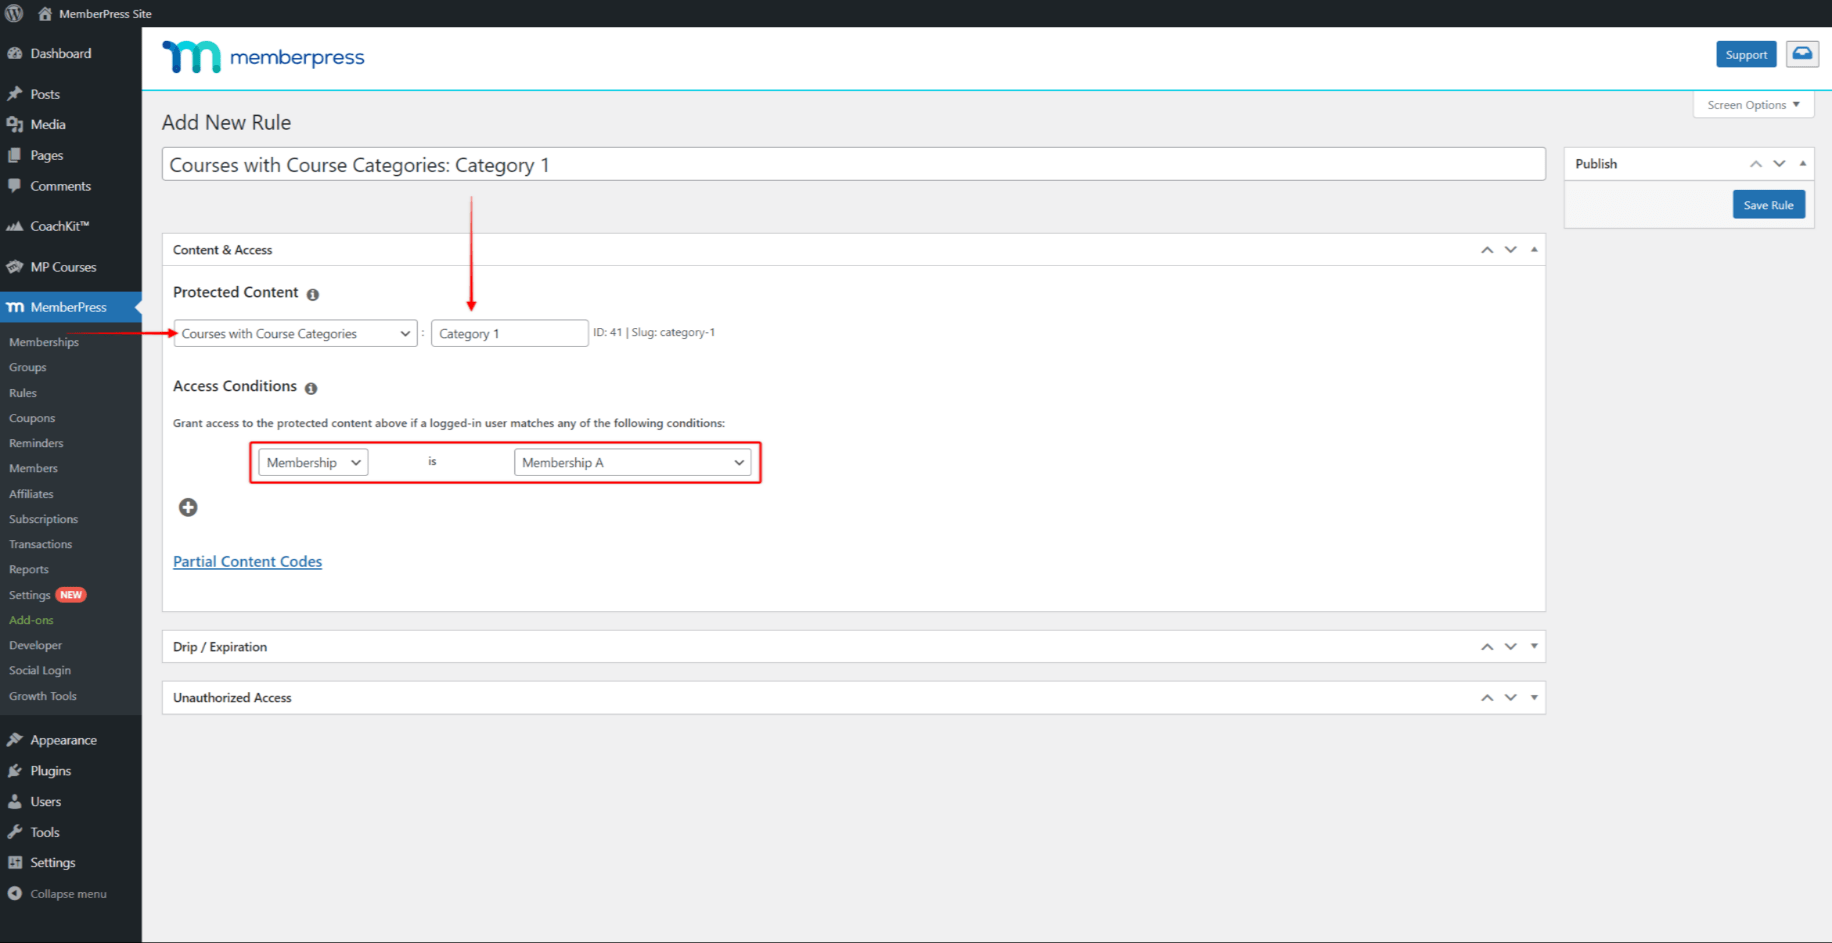
Task: Open the Membership condition type dropdown
Action: coord(313,463)
